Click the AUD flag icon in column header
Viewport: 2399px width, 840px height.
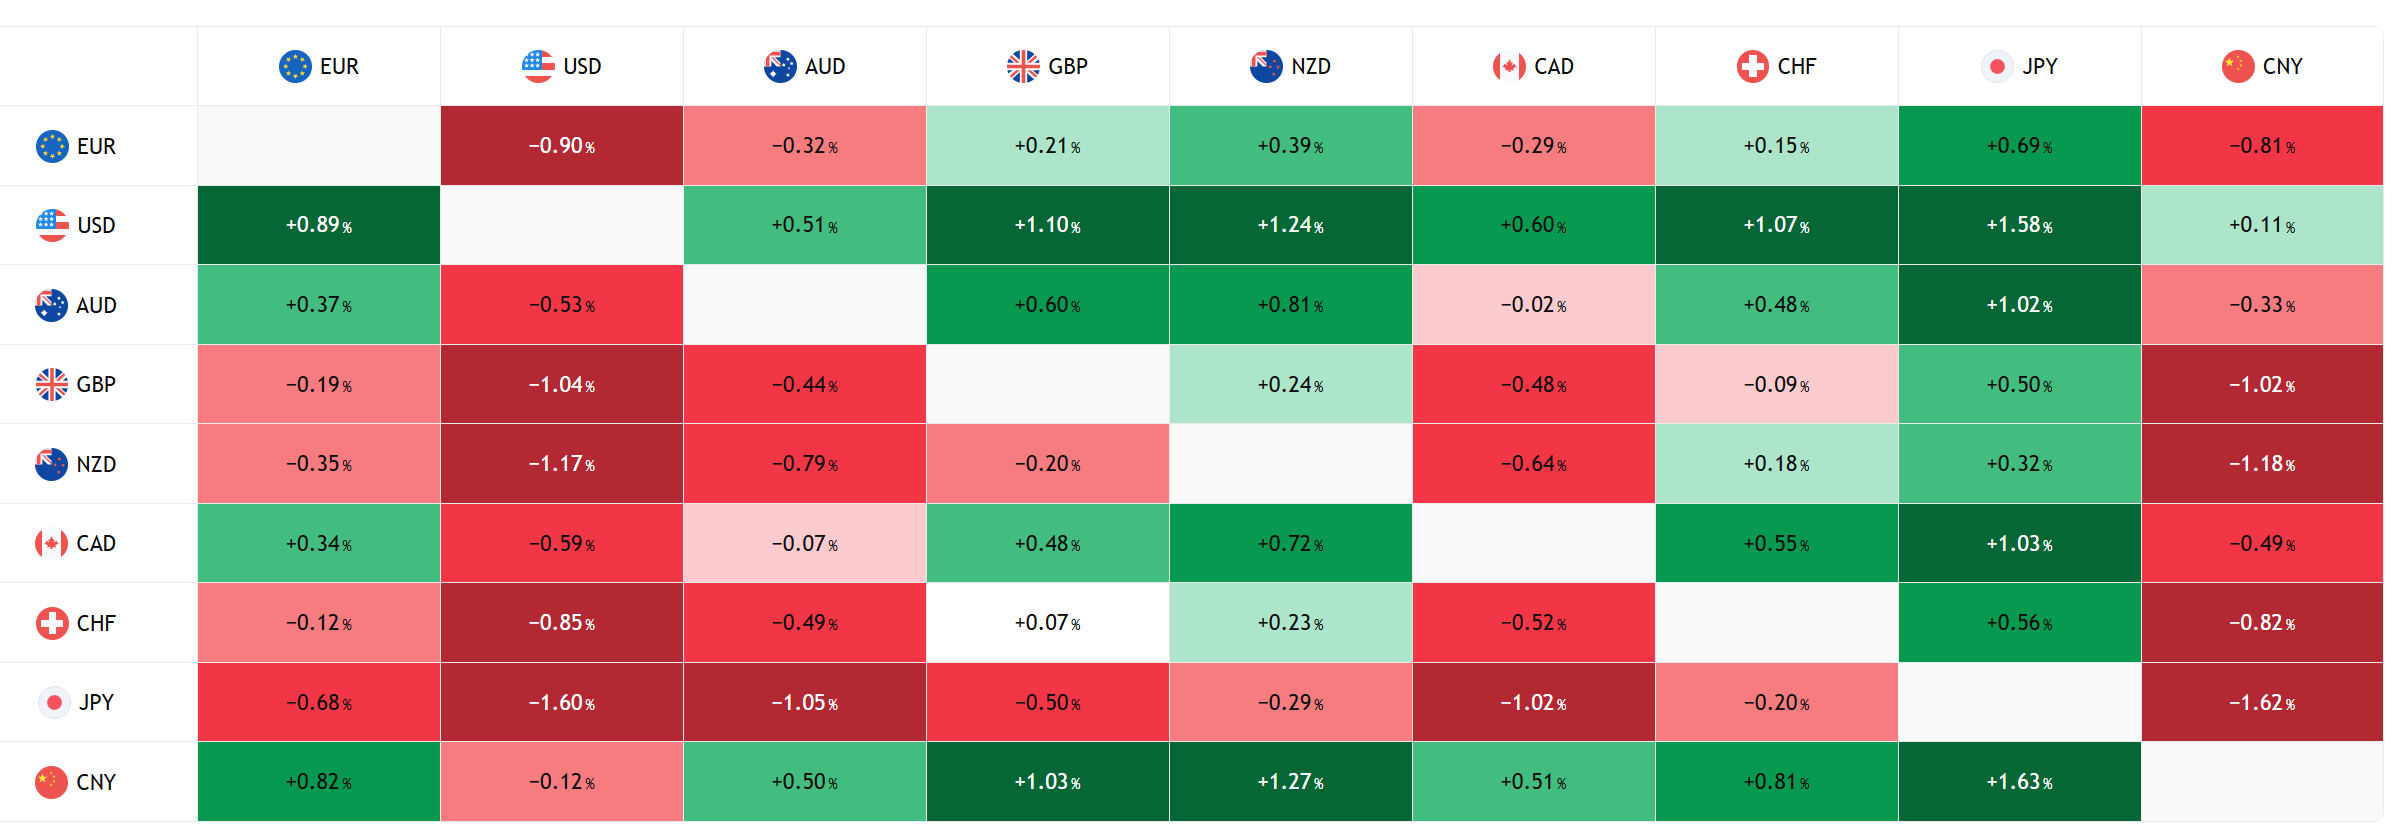[780, 66]
